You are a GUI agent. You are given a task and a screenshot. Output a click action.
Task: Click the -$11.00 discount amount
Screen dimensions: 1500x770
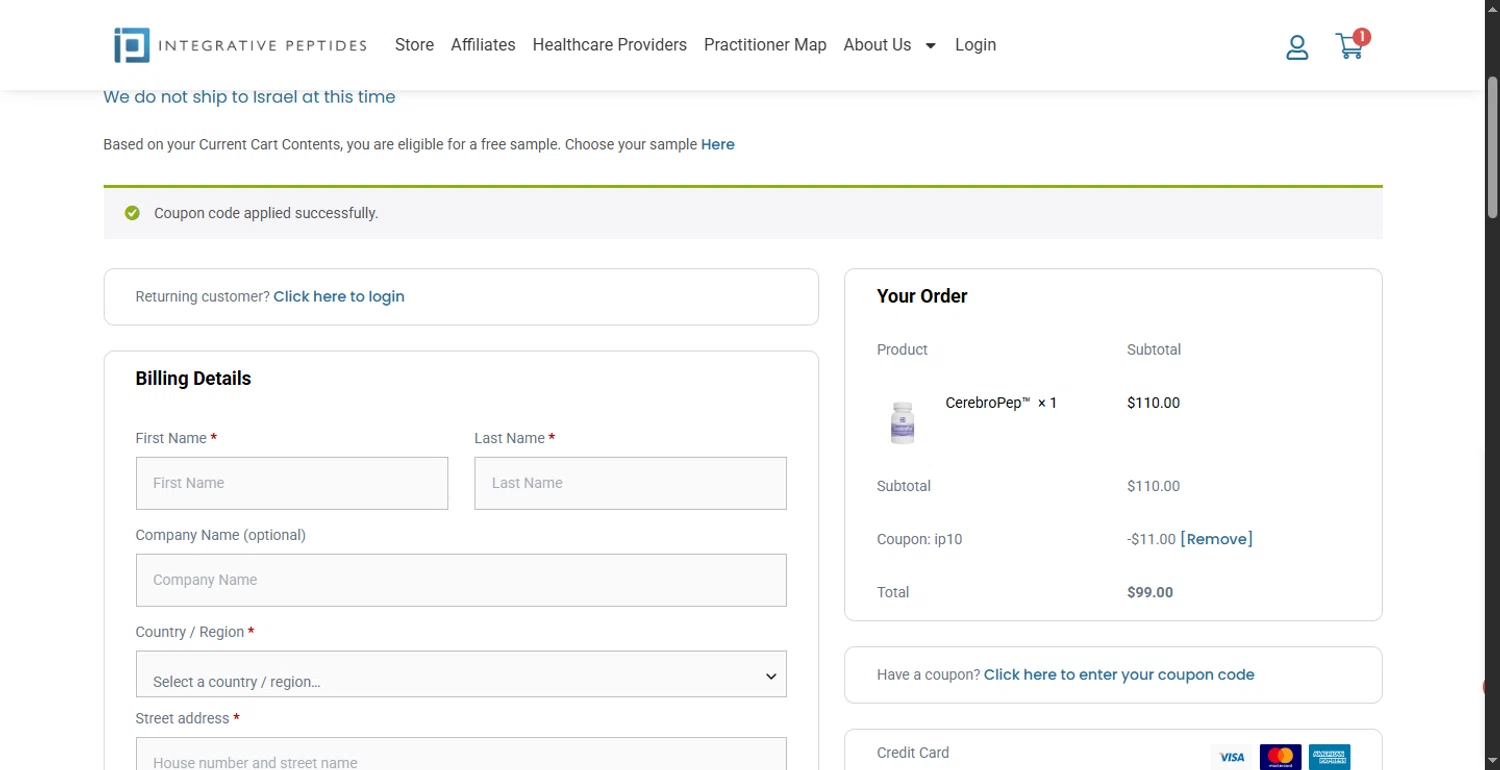tap(1151, 539)
